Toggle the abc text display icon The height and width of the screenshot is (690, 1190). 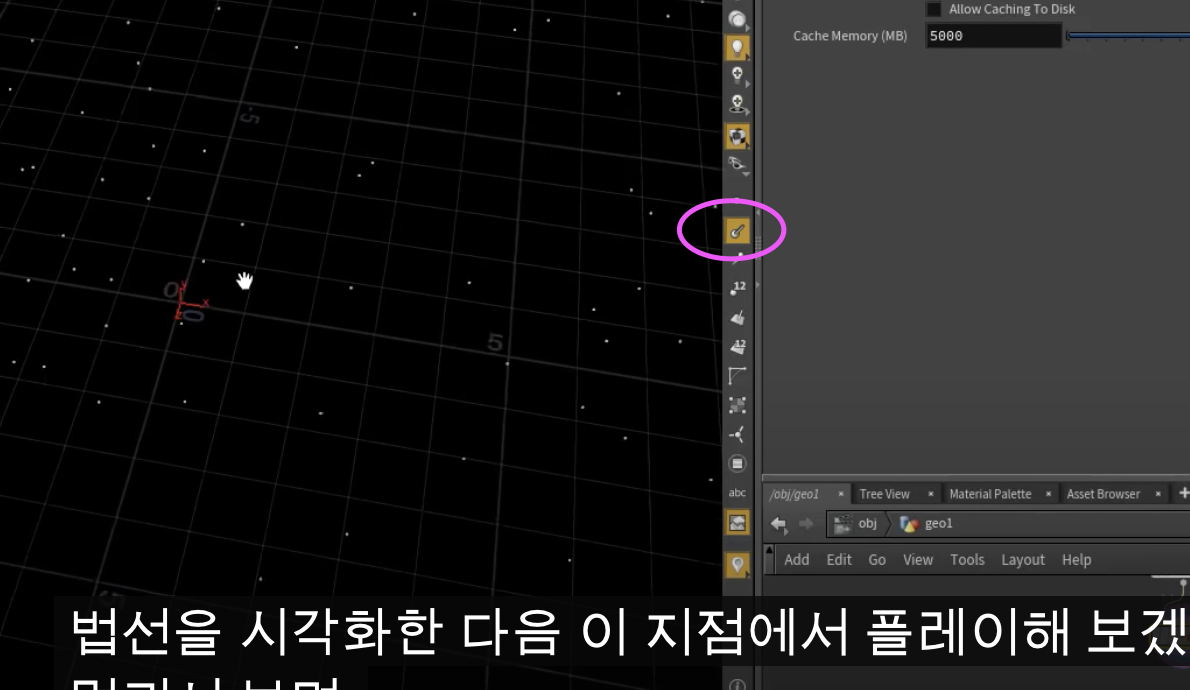[737, 493]
